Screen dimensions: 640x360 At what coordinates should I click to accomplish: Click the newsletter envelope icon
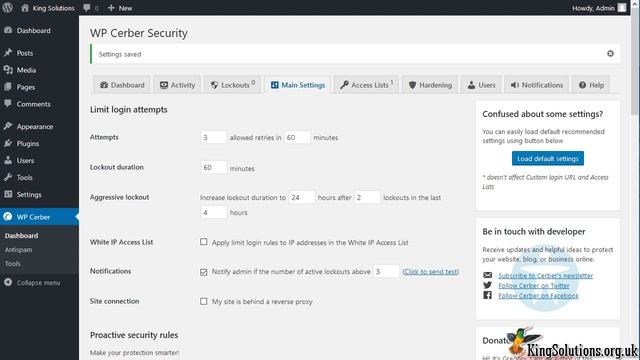click(487, 275)
